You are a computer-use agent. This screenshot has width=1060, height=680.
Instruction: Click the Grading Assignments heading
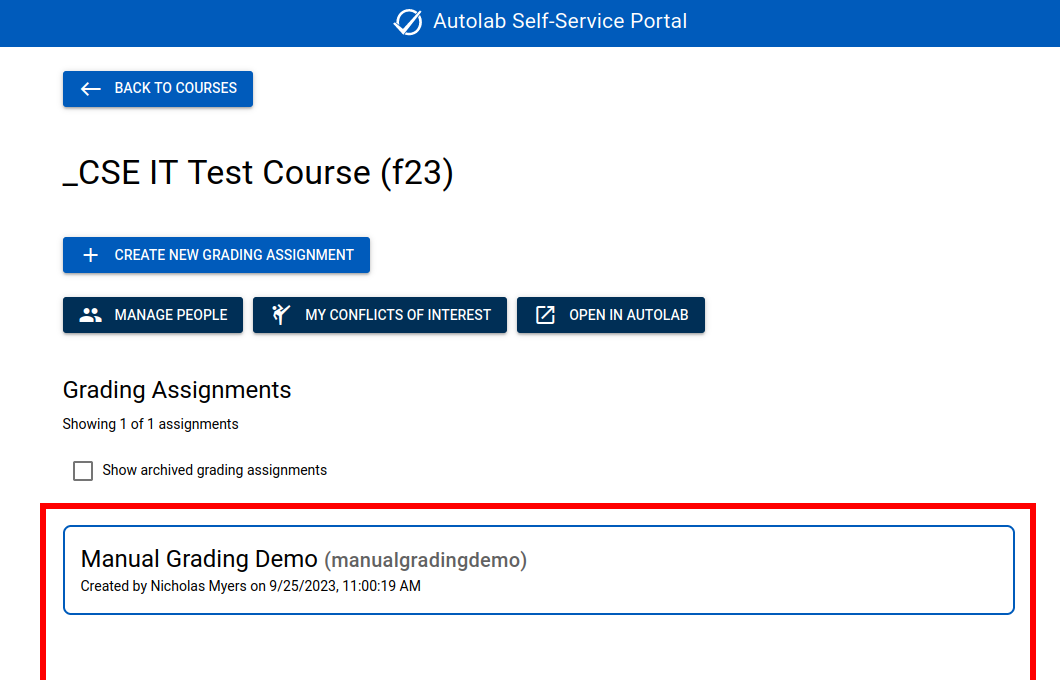tap(176, 390)
